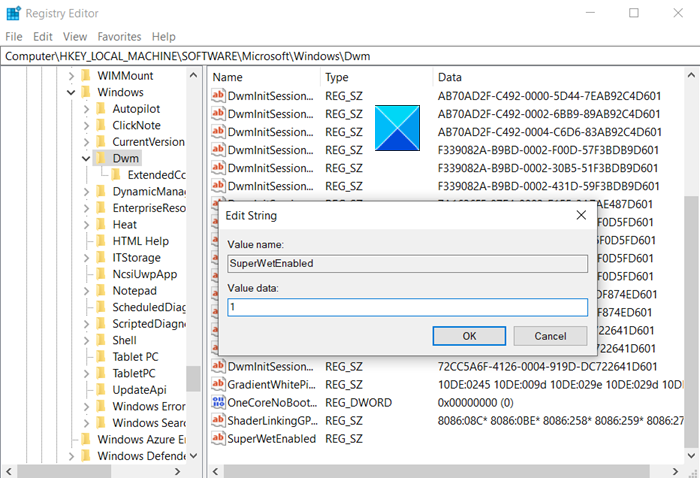
Task: Select the UpdateApi folder icon
Action: [101, 389]
